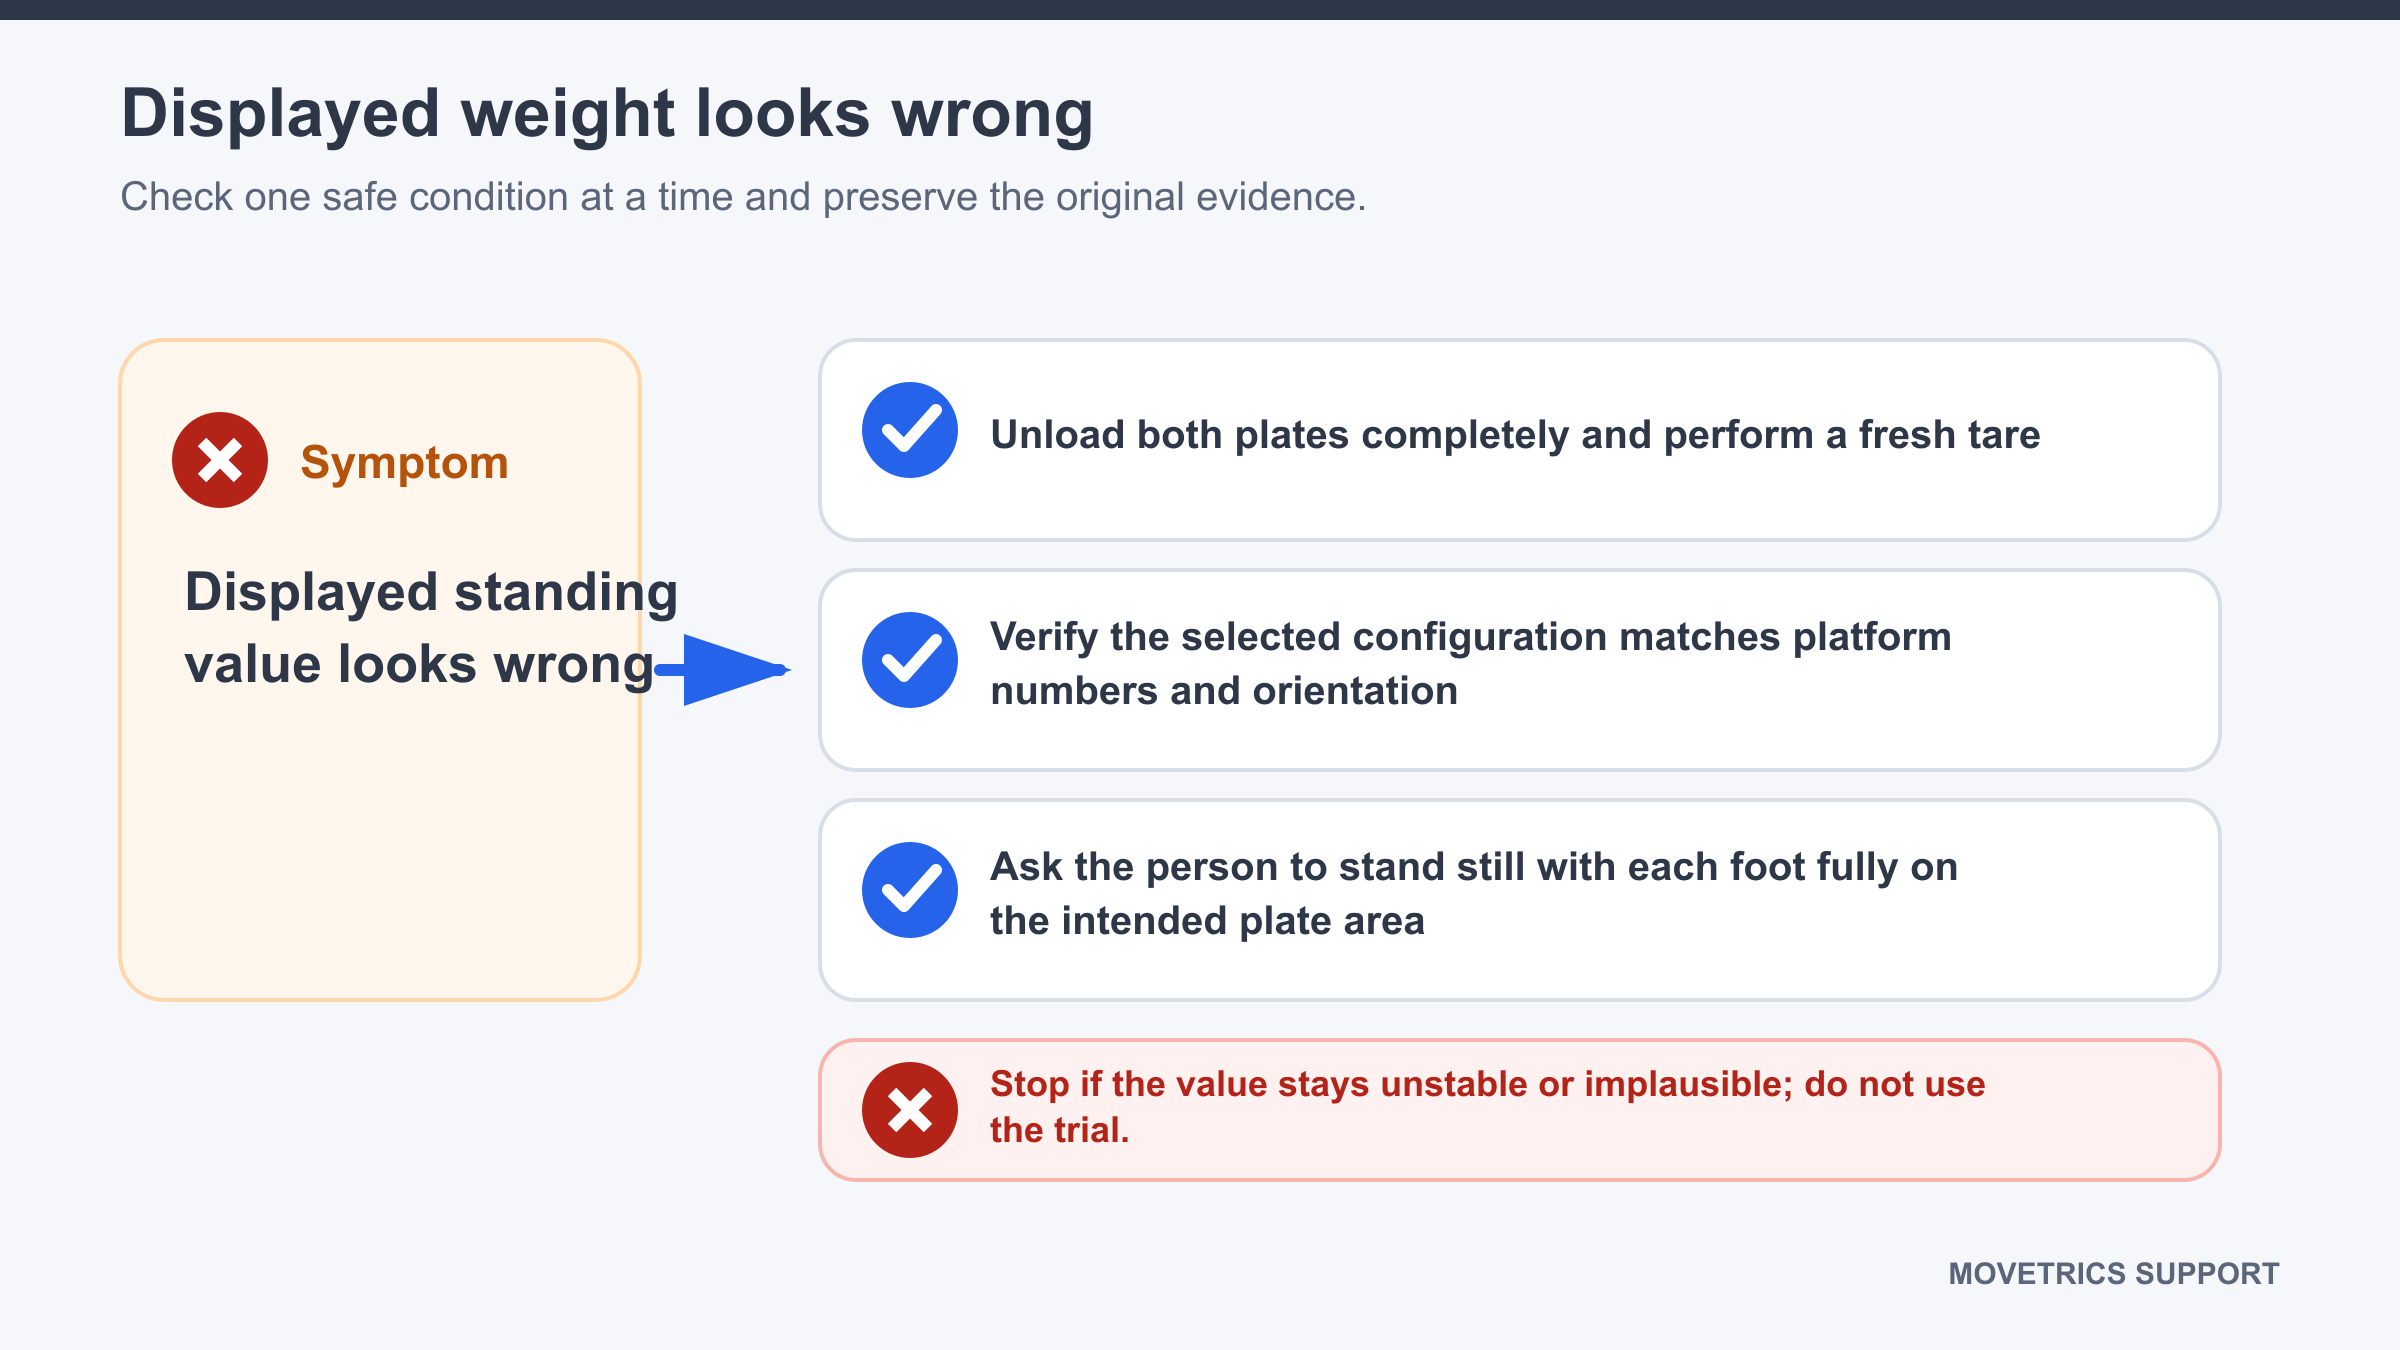Click the blue checkmark for stand still step
The width and height of the screenshot is (2400, 1350).
(910, 890)
